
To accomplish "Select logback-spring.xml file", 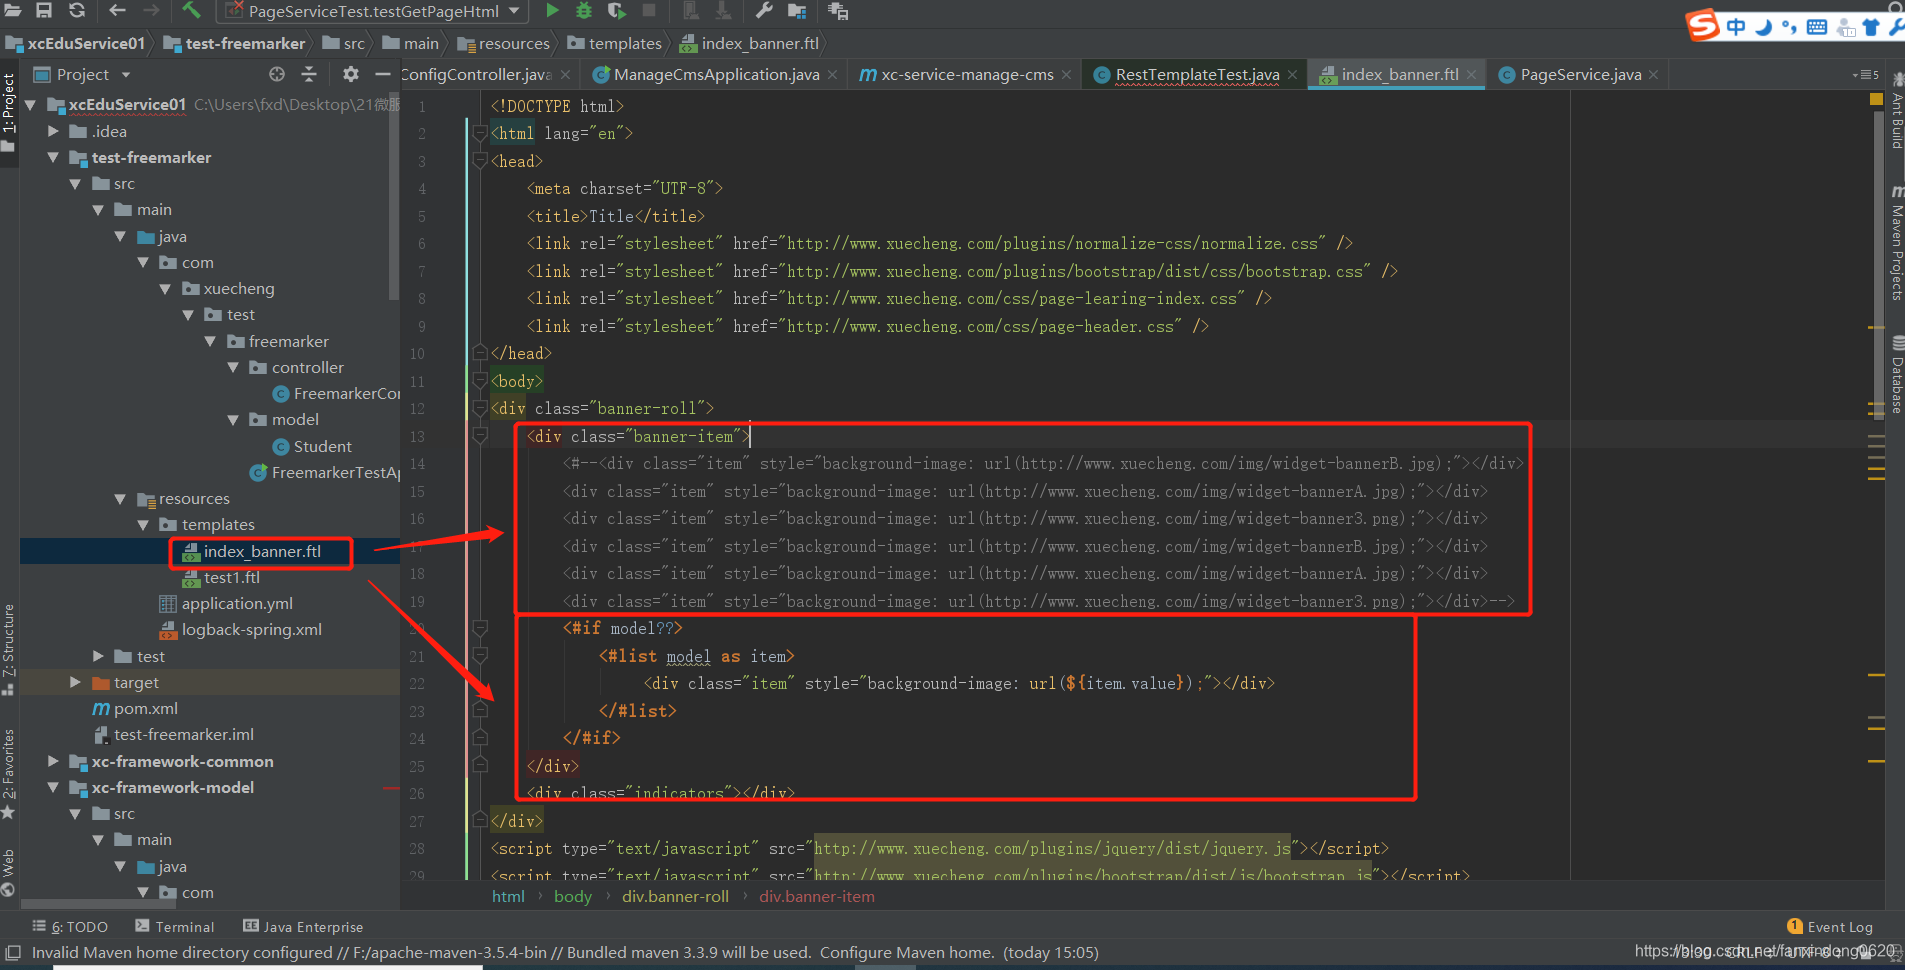I will [x=240, y=629].
